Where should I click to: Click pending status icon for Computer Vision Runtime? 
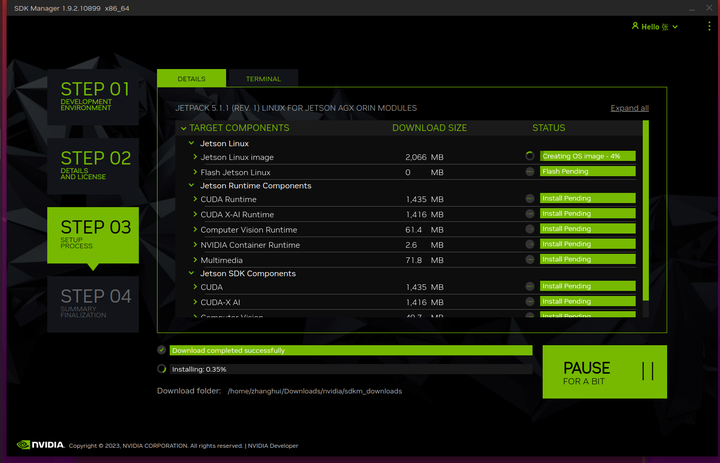(x=530, y=229)
